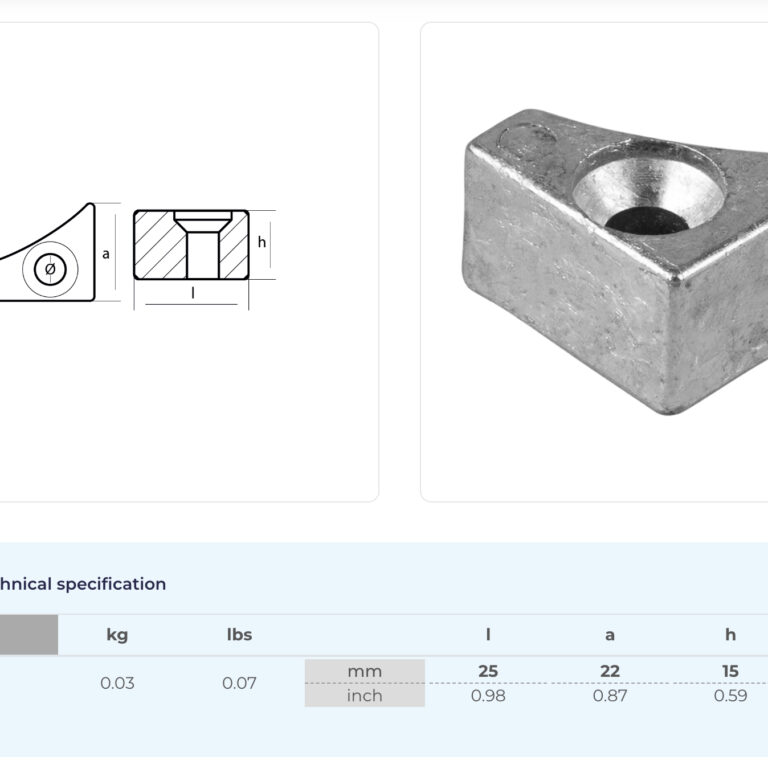The width and height of the screenshot is (768, 768).
Task: Click the 'a' column header in table
Action: coord(609,634)
